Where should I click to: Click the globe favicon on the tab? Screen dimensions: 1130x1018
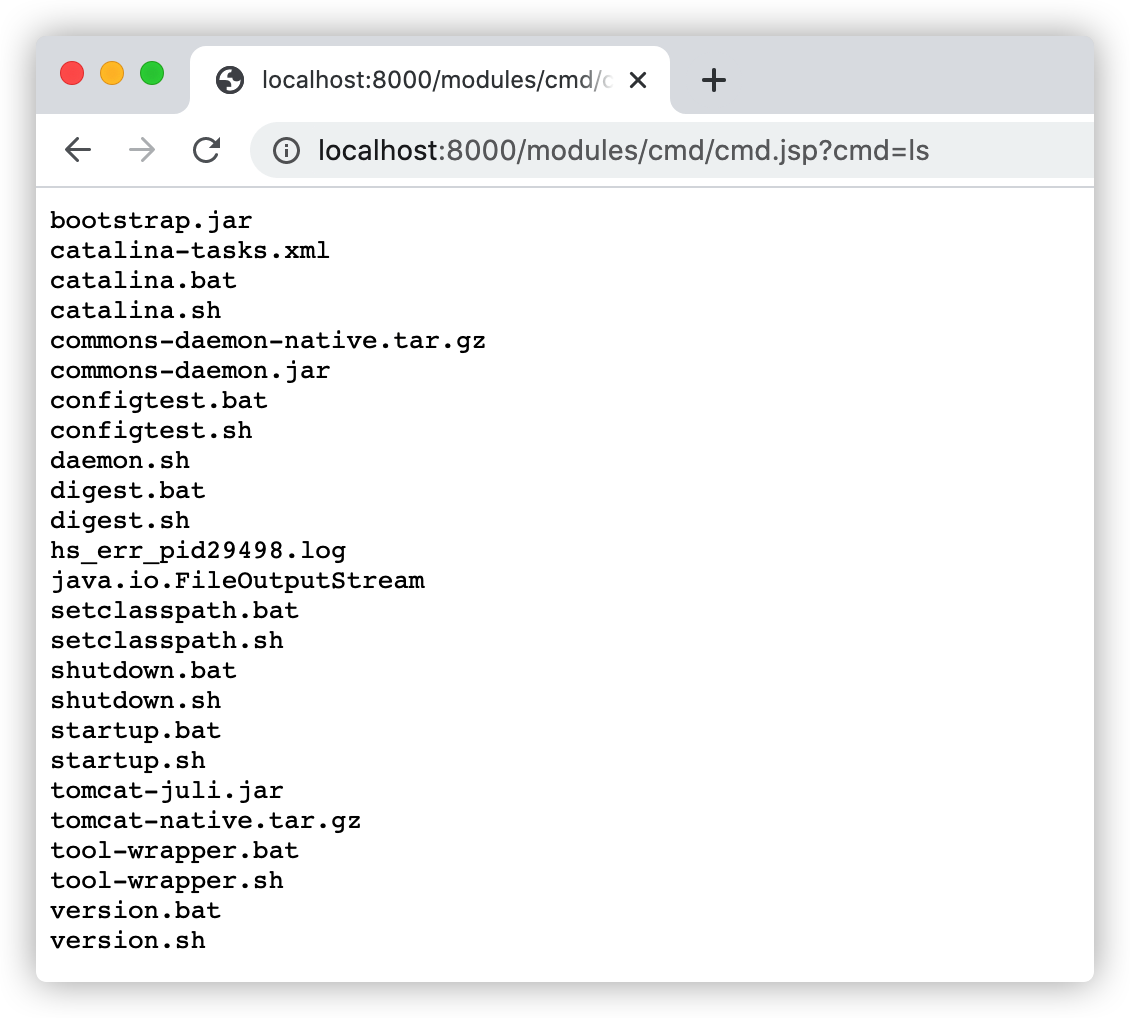tap(230, 80)
